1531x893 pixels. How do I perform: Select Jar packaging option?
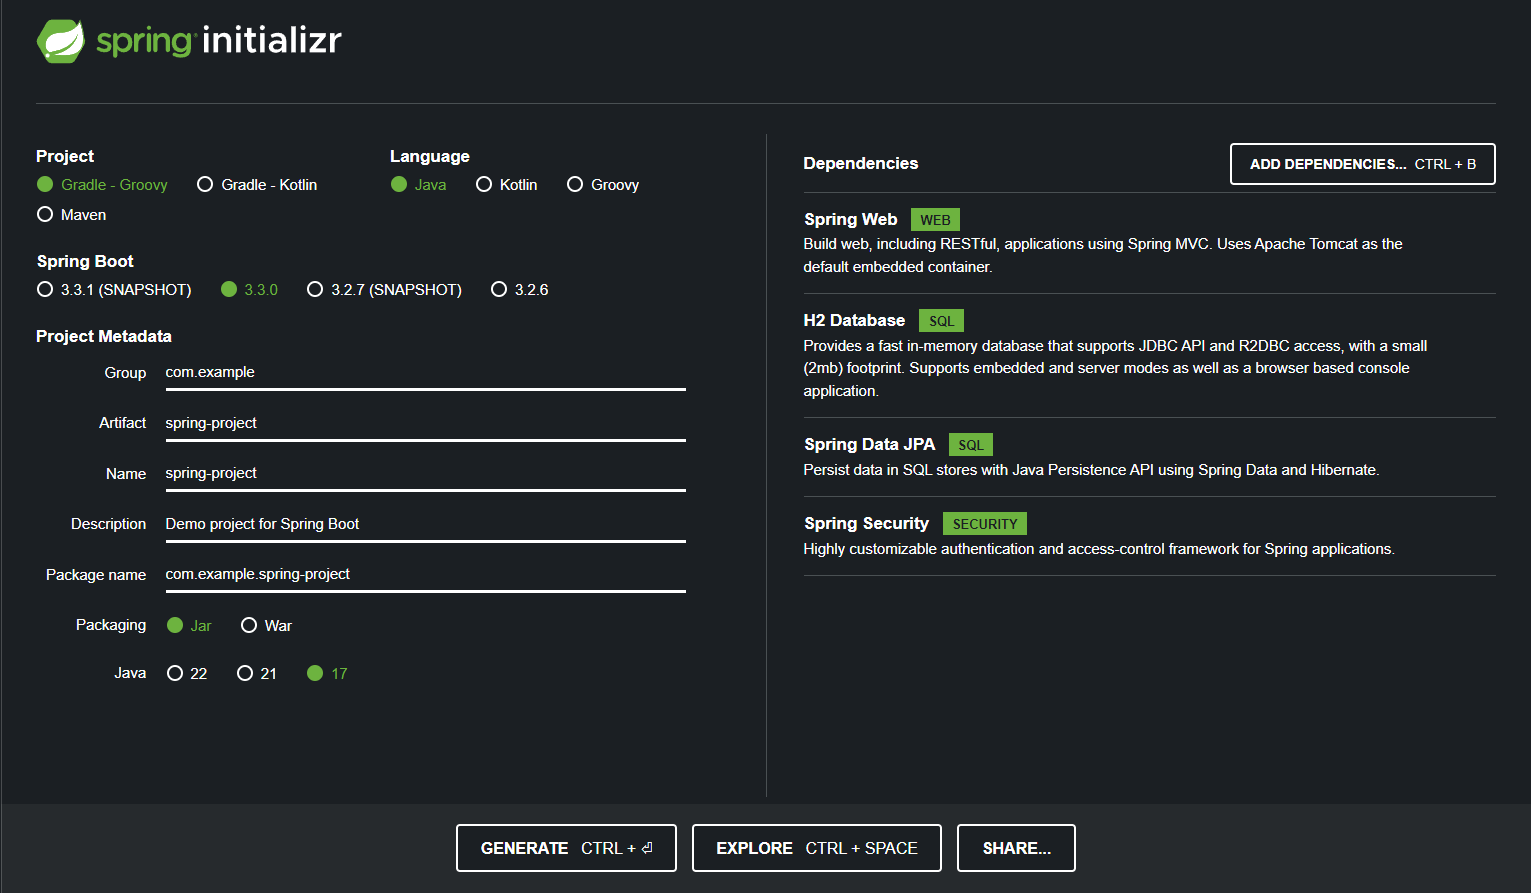pyautogui.click(x=189, y=626)
